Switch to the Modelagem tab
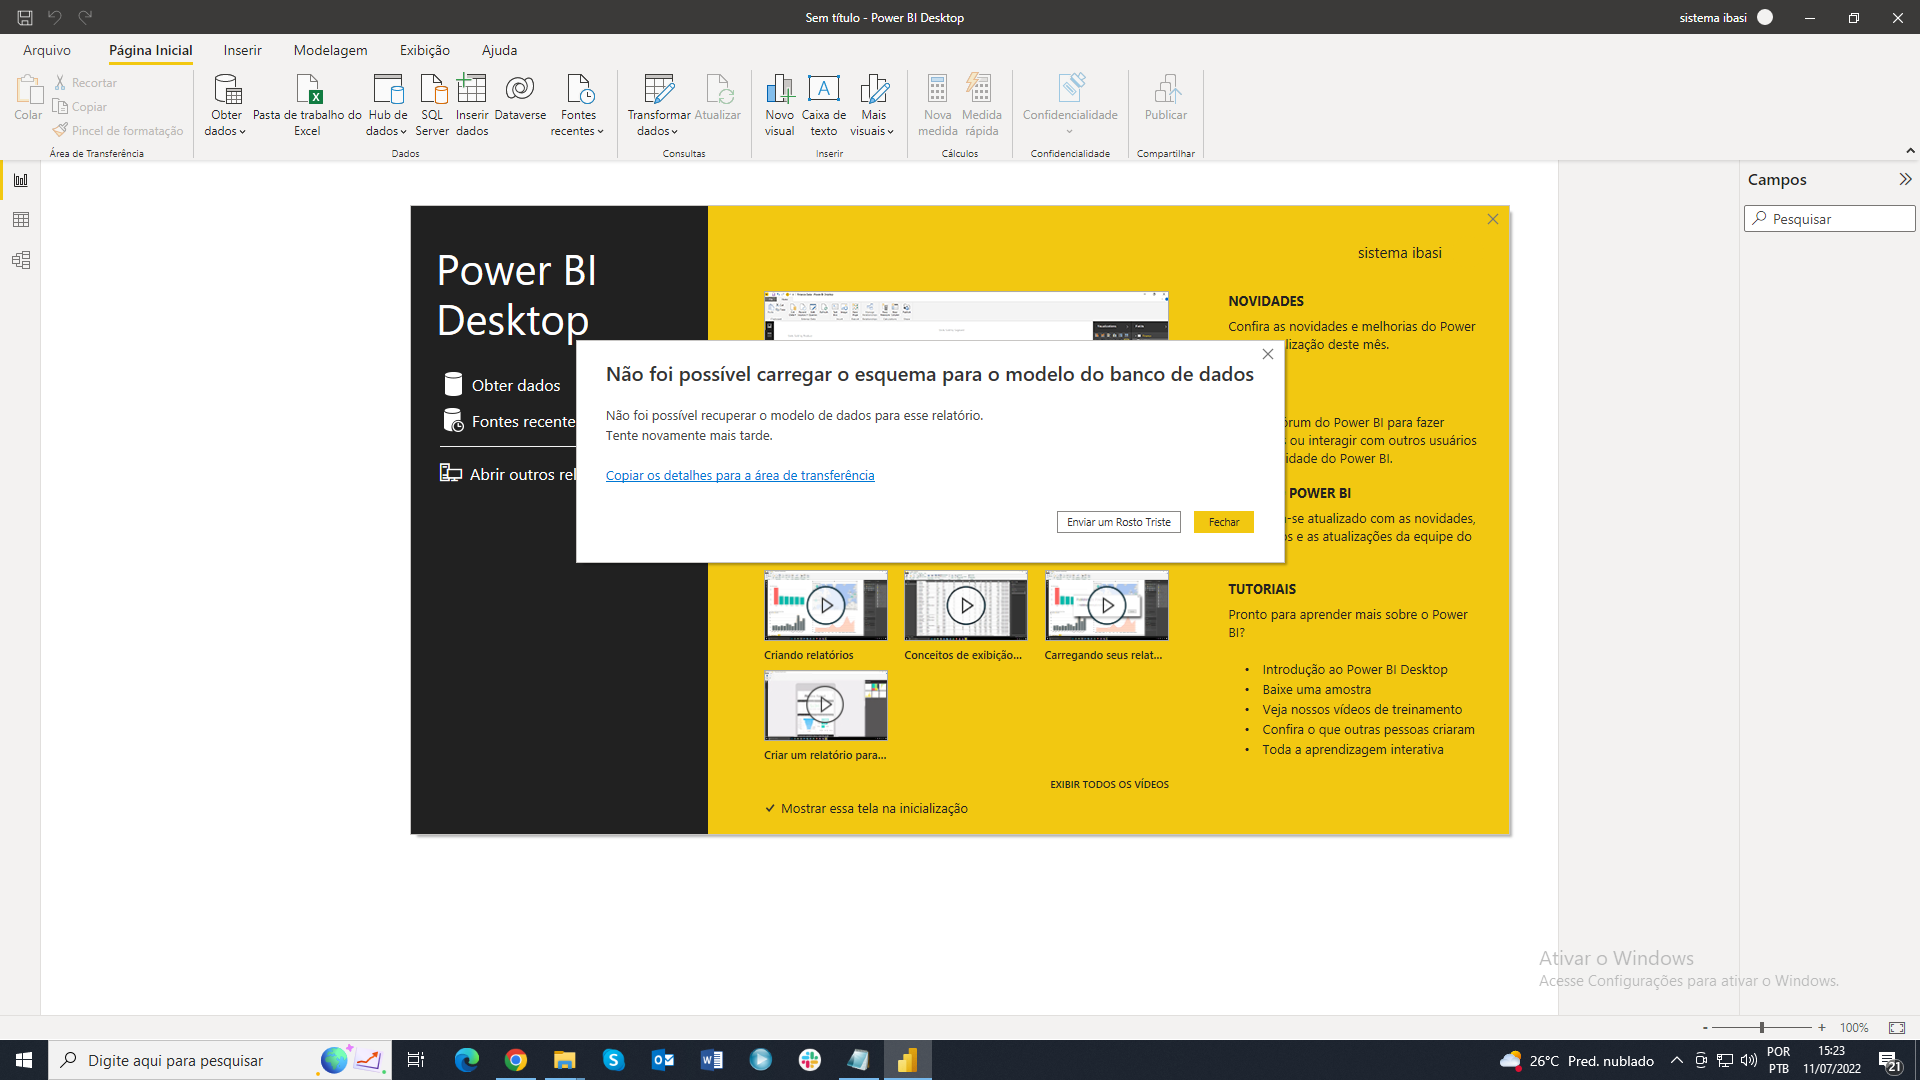The width and height of the screenshot is (1920, 1080). click(x=330, y=50)
